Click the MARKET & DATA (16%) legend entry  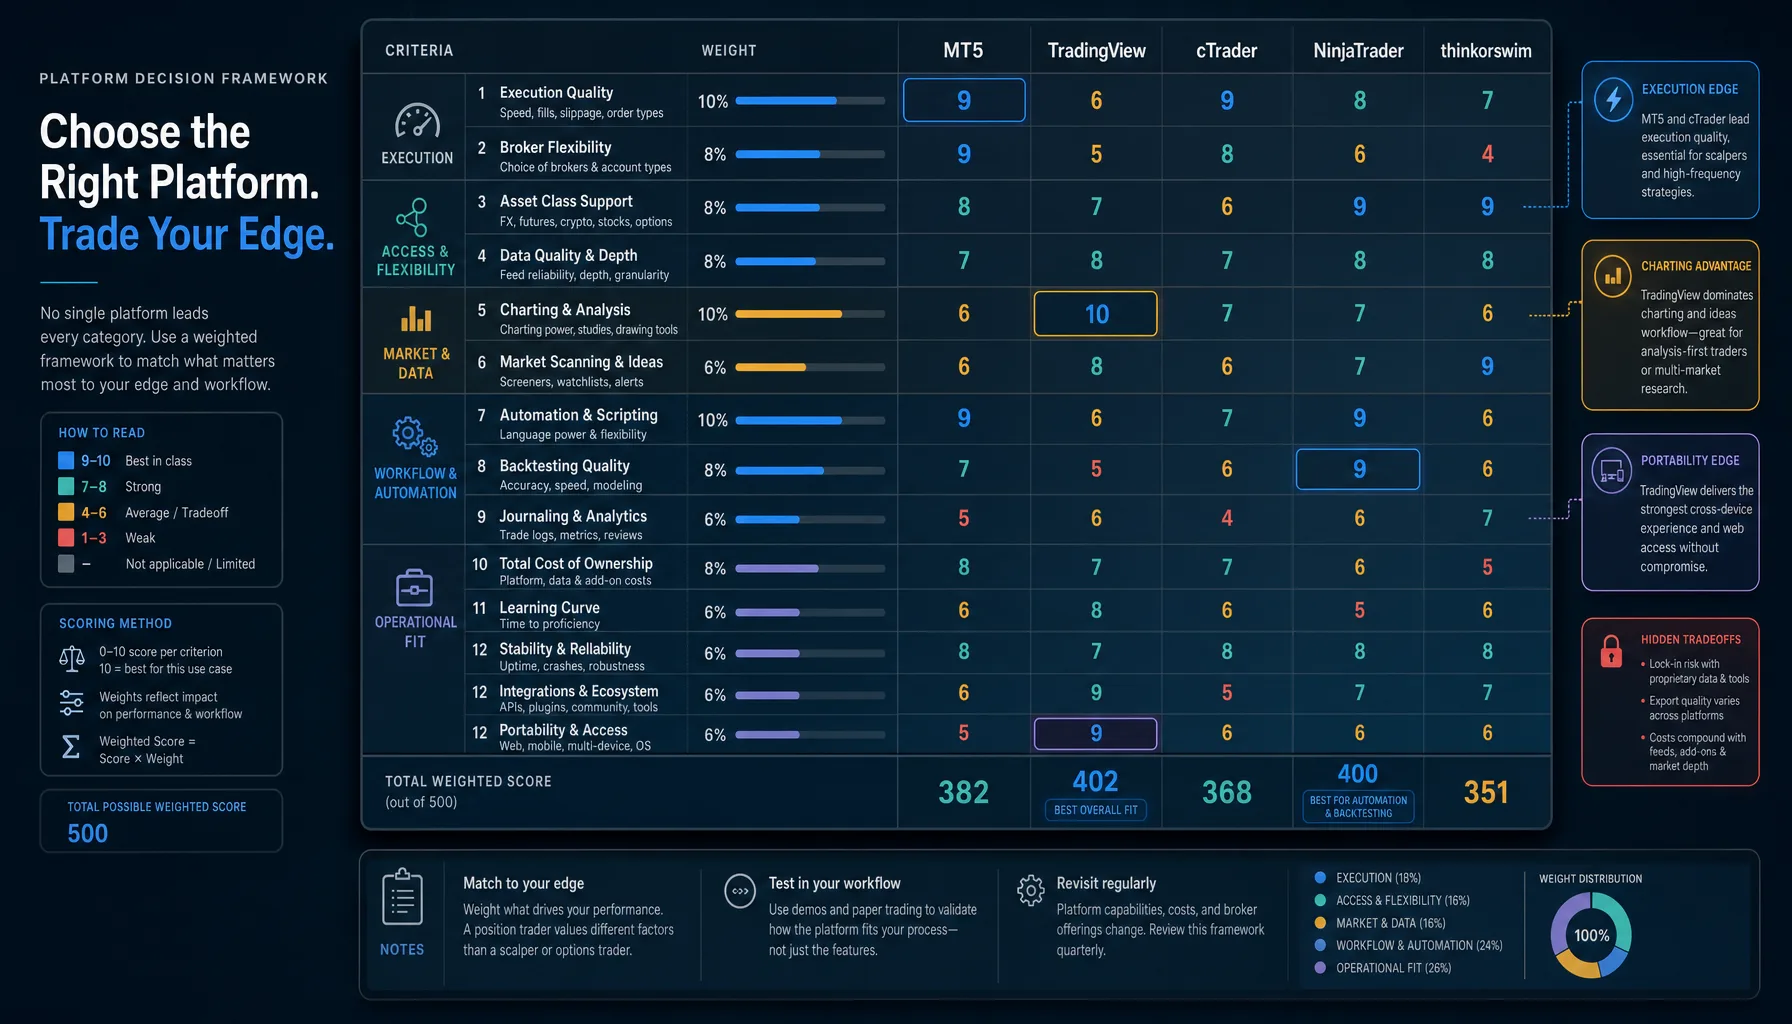(x=1380, y=923)
